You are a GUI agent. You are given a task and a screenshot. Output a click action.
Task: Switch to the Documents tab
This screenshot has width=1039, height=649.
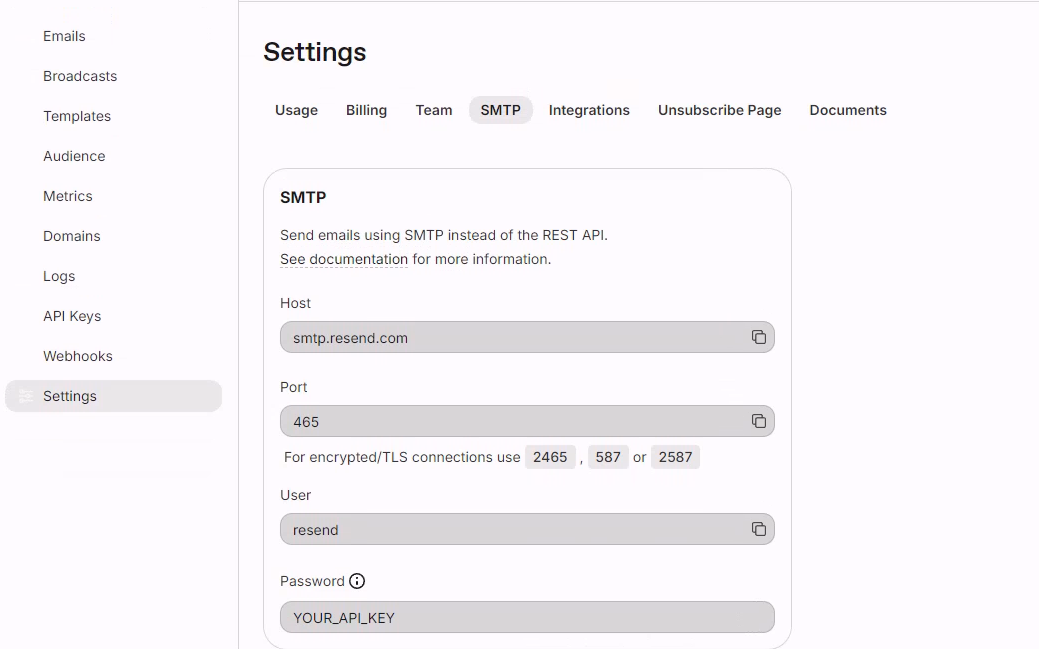click(848, 110)
